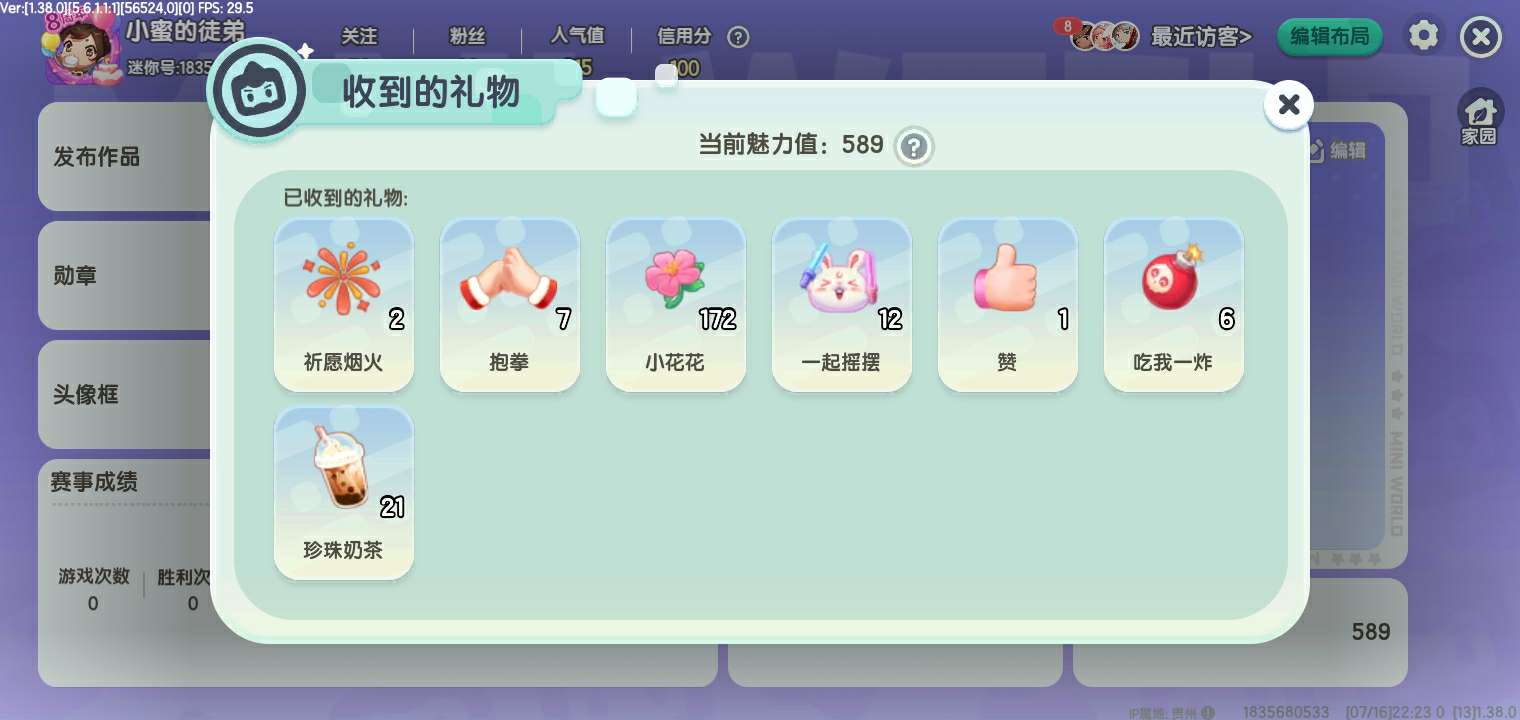1520x720 pixels.
Task: Click the 编辑 edit button
Action: 1336,150
